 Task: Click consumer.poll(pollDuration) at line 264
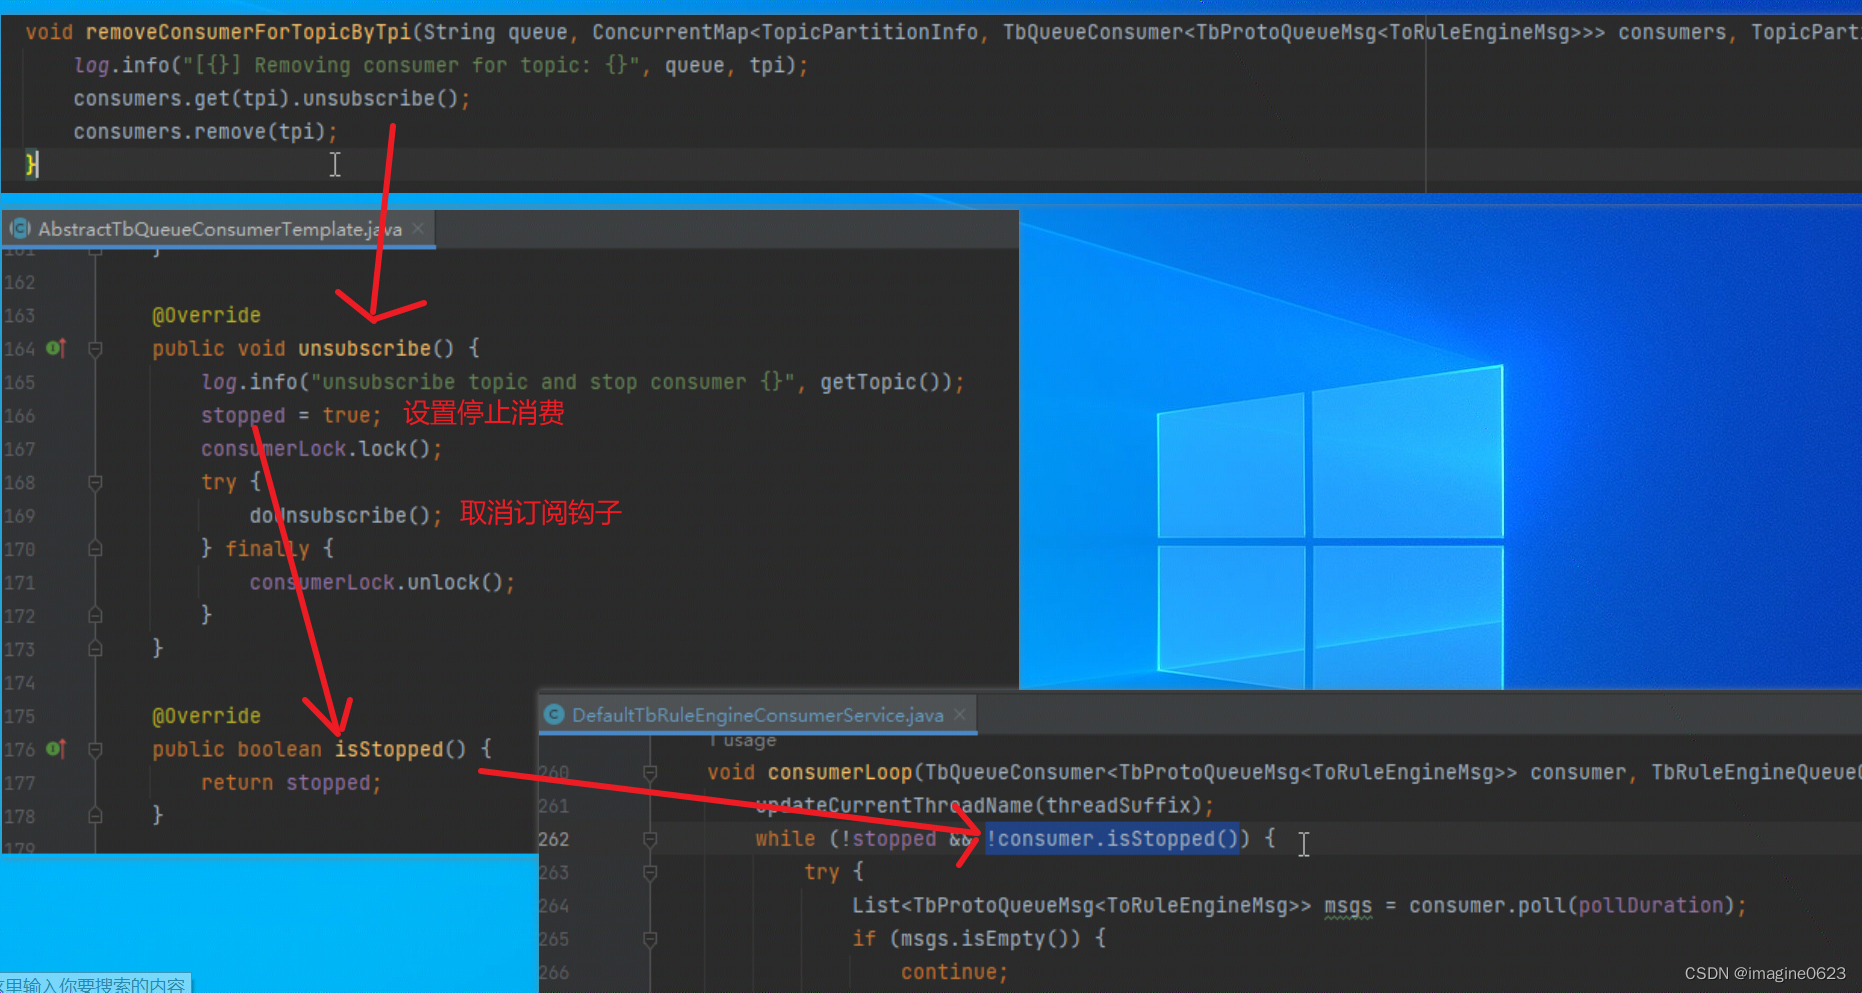tap(1570, 905)
